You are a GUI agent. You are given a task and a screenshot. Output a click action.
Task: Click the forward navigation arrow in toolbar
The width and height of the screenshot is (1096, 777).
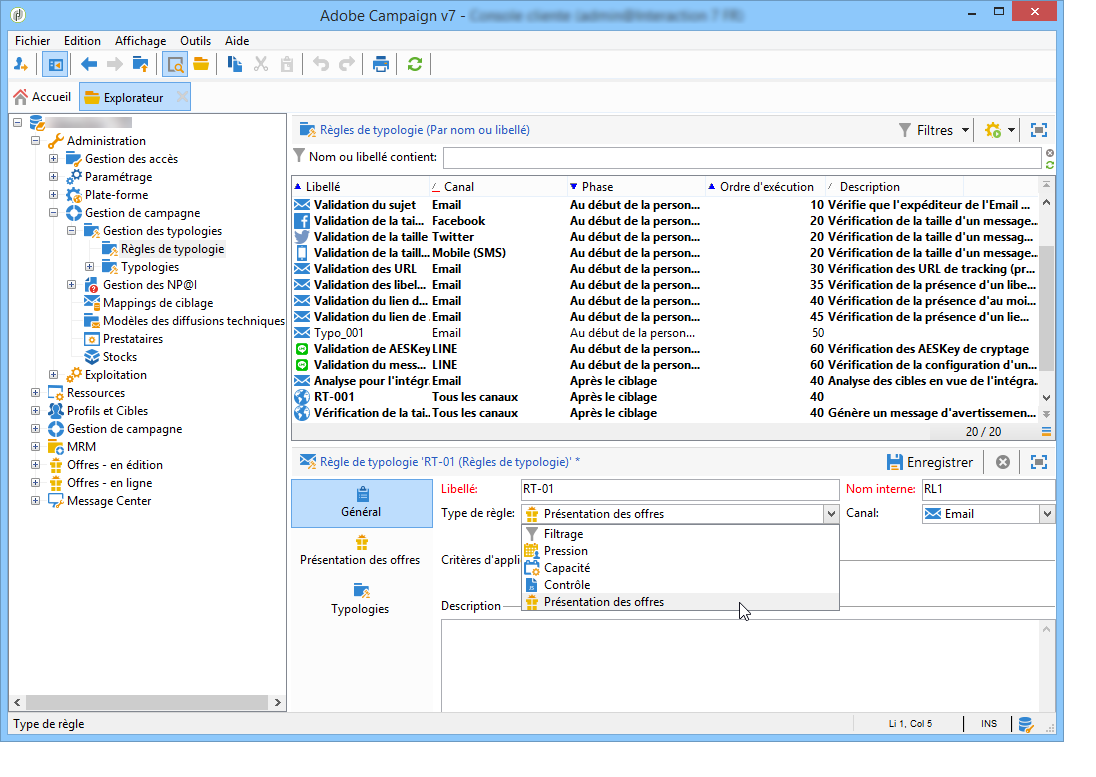click(x=114, y=65)
